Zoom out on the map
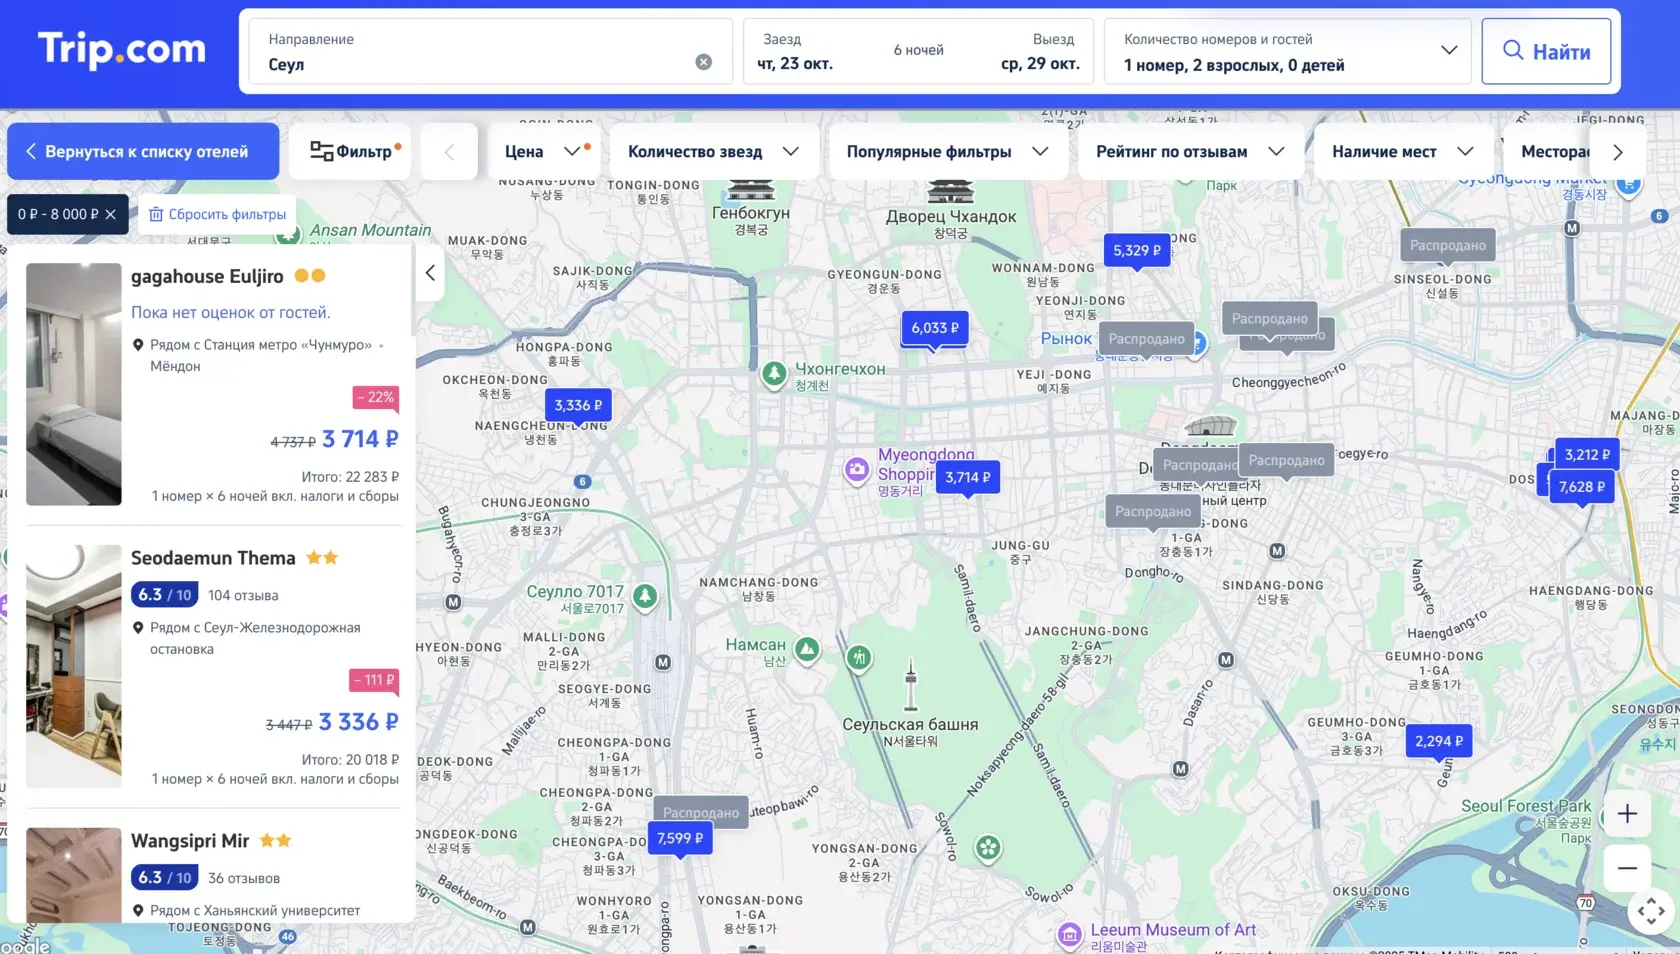The width and height of the screenshot is (1680, 954). (x=1627, y=868)
